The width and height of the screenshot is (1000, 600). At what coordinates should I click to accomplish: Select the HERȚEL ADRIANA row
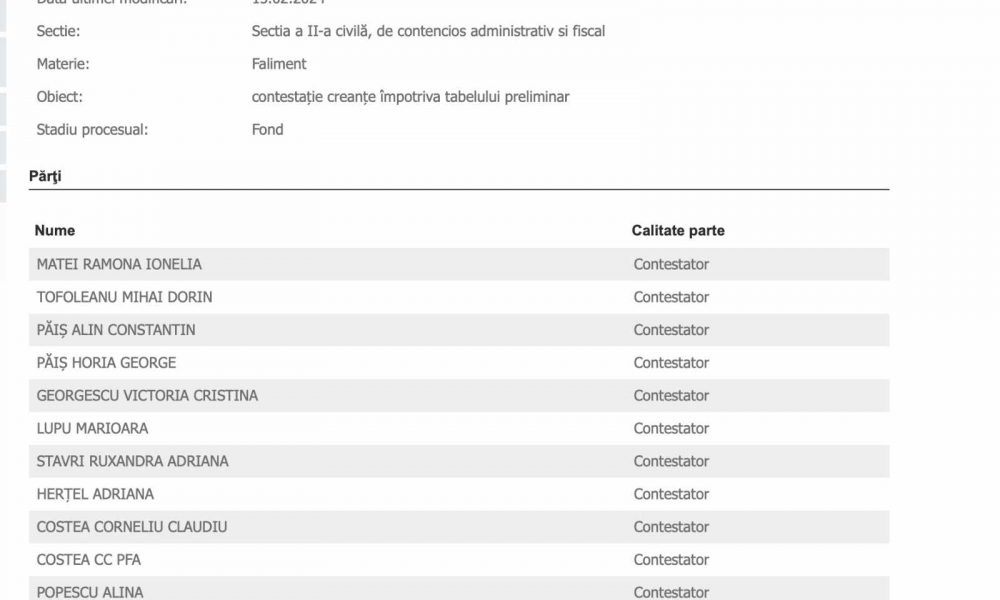pos(95,494)
